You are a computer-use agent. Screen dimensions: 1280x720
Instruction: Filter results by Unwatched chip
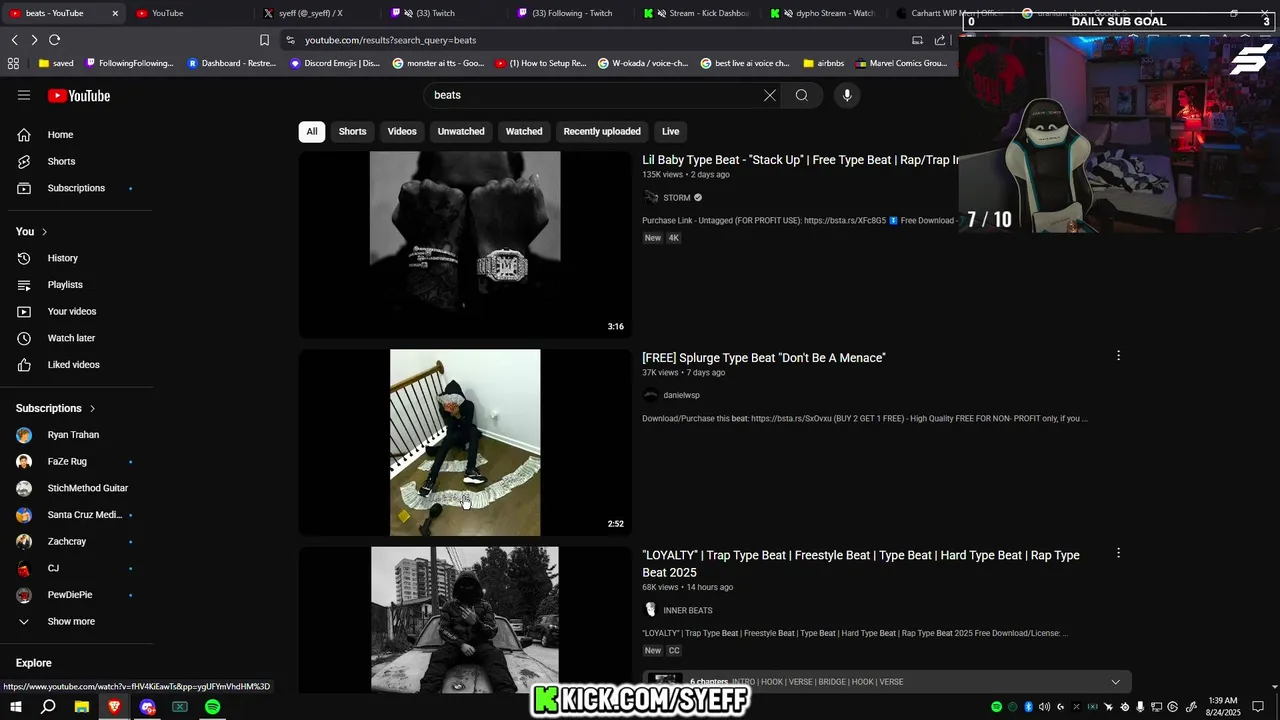coord(461,131)
